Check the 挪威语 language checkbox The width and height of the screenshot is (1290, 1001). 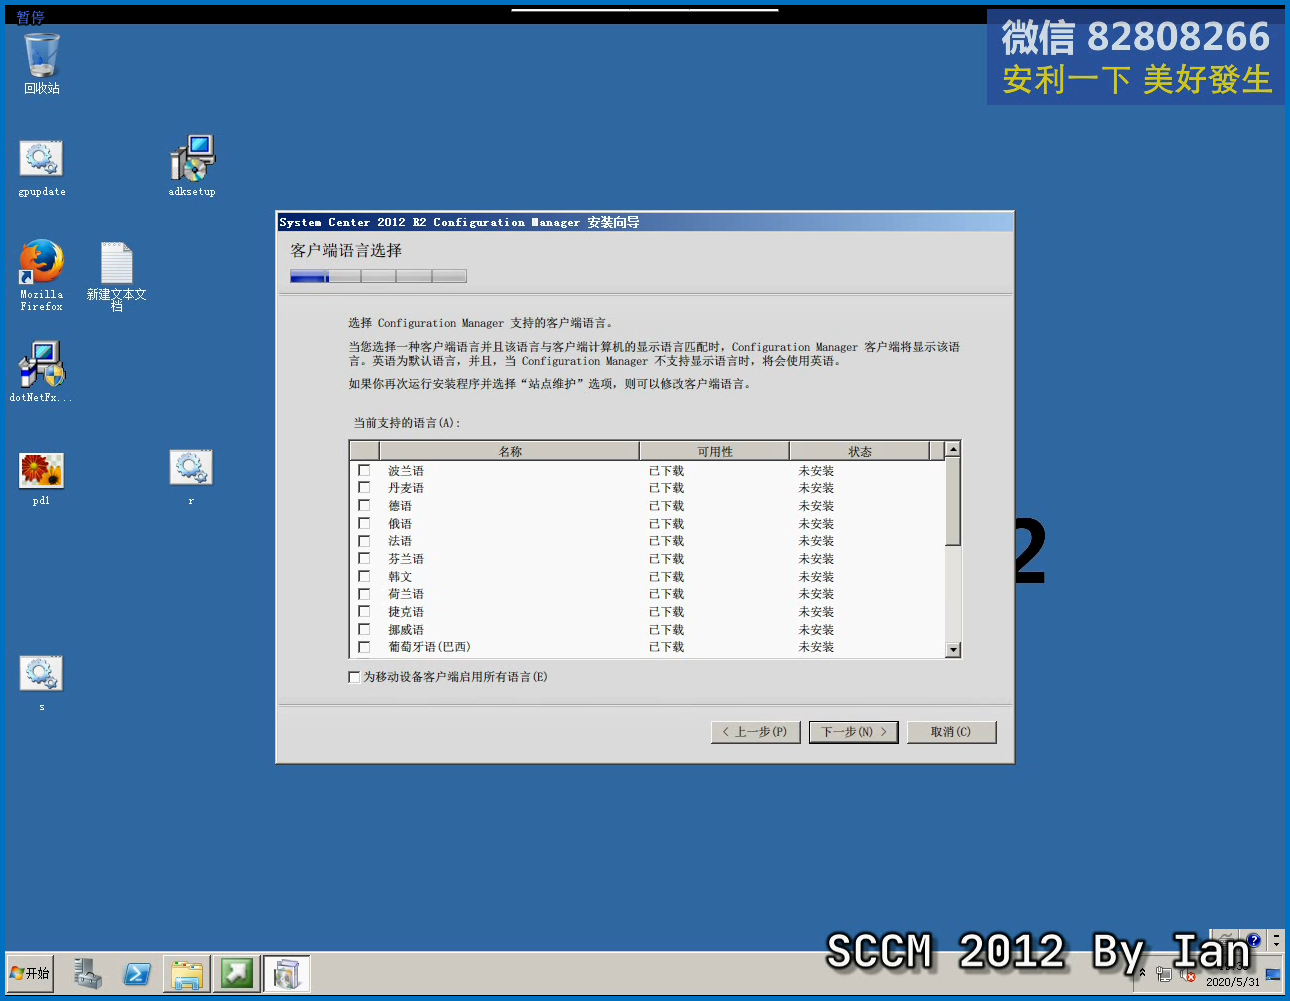(364, 629)
